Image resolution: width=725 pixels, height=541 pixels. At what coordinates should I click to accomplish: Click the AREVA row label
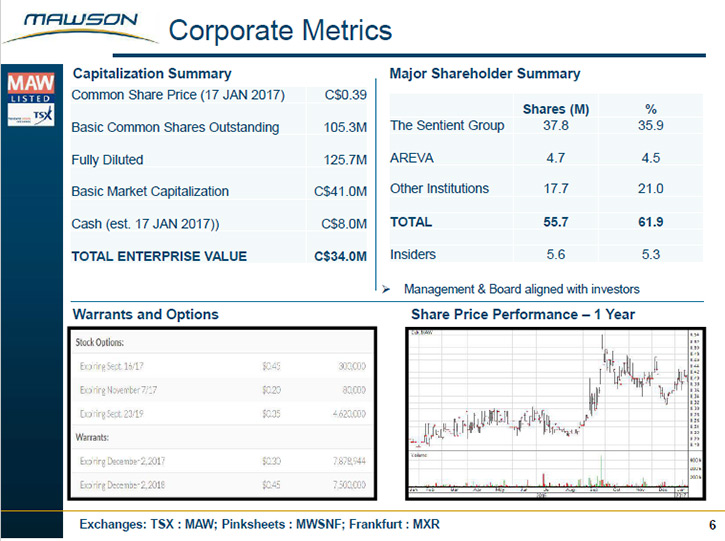tap(412, 158)
